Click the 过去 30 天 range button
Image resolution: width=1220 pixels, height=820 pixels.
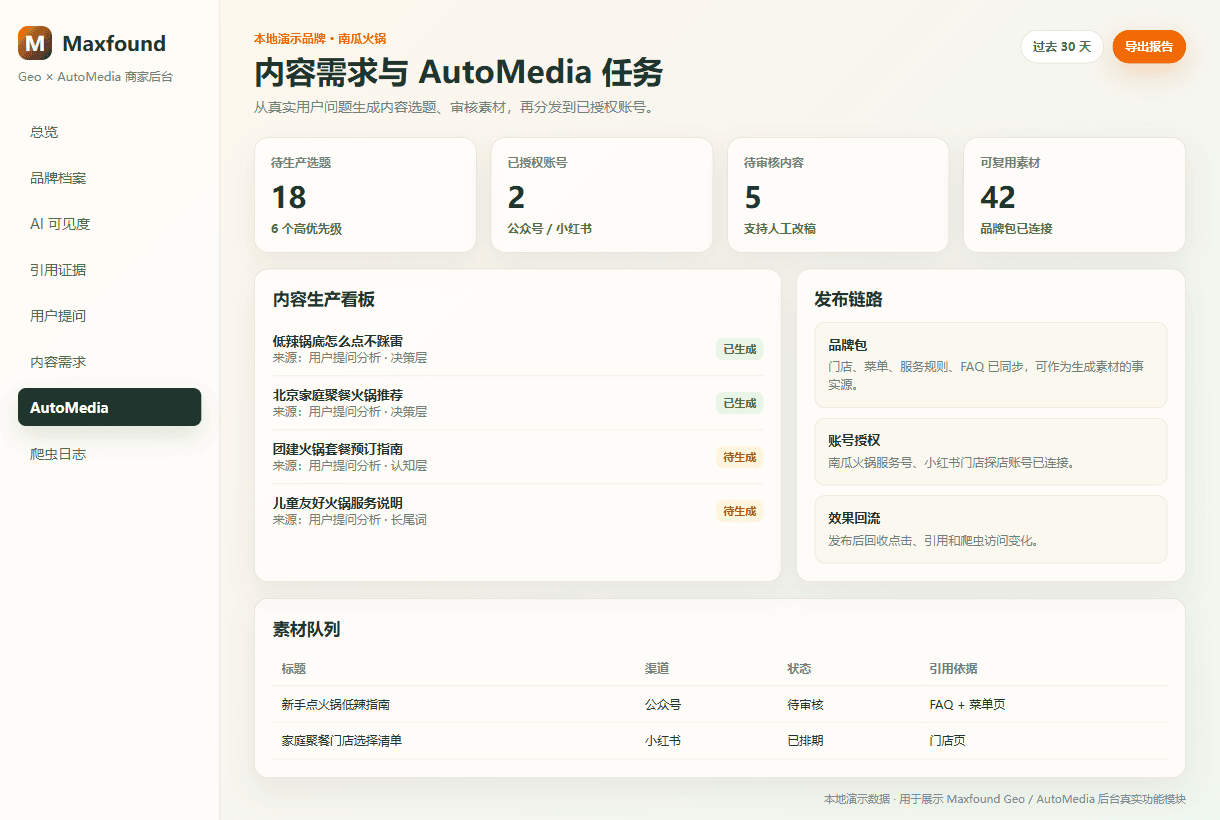pos(1062,47)
